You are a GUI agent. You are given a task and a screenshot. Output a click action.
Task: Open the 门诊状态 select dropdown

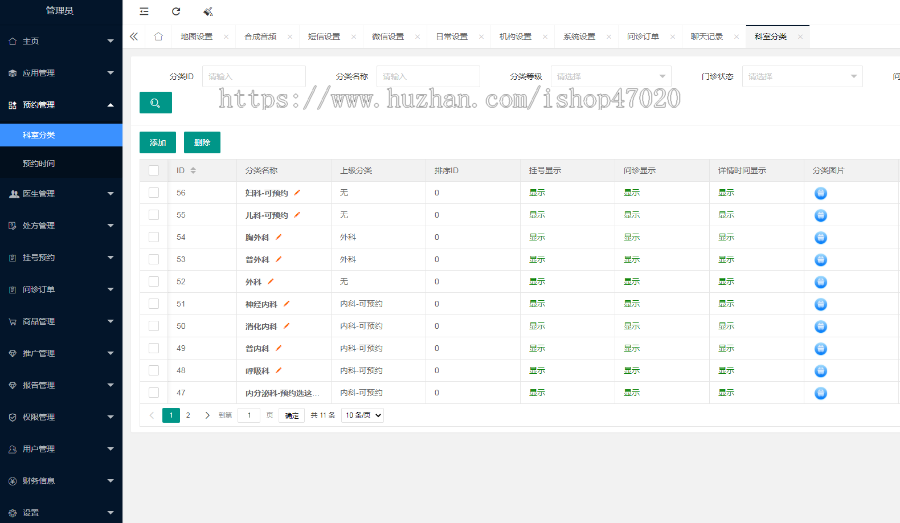click(802, 76)
